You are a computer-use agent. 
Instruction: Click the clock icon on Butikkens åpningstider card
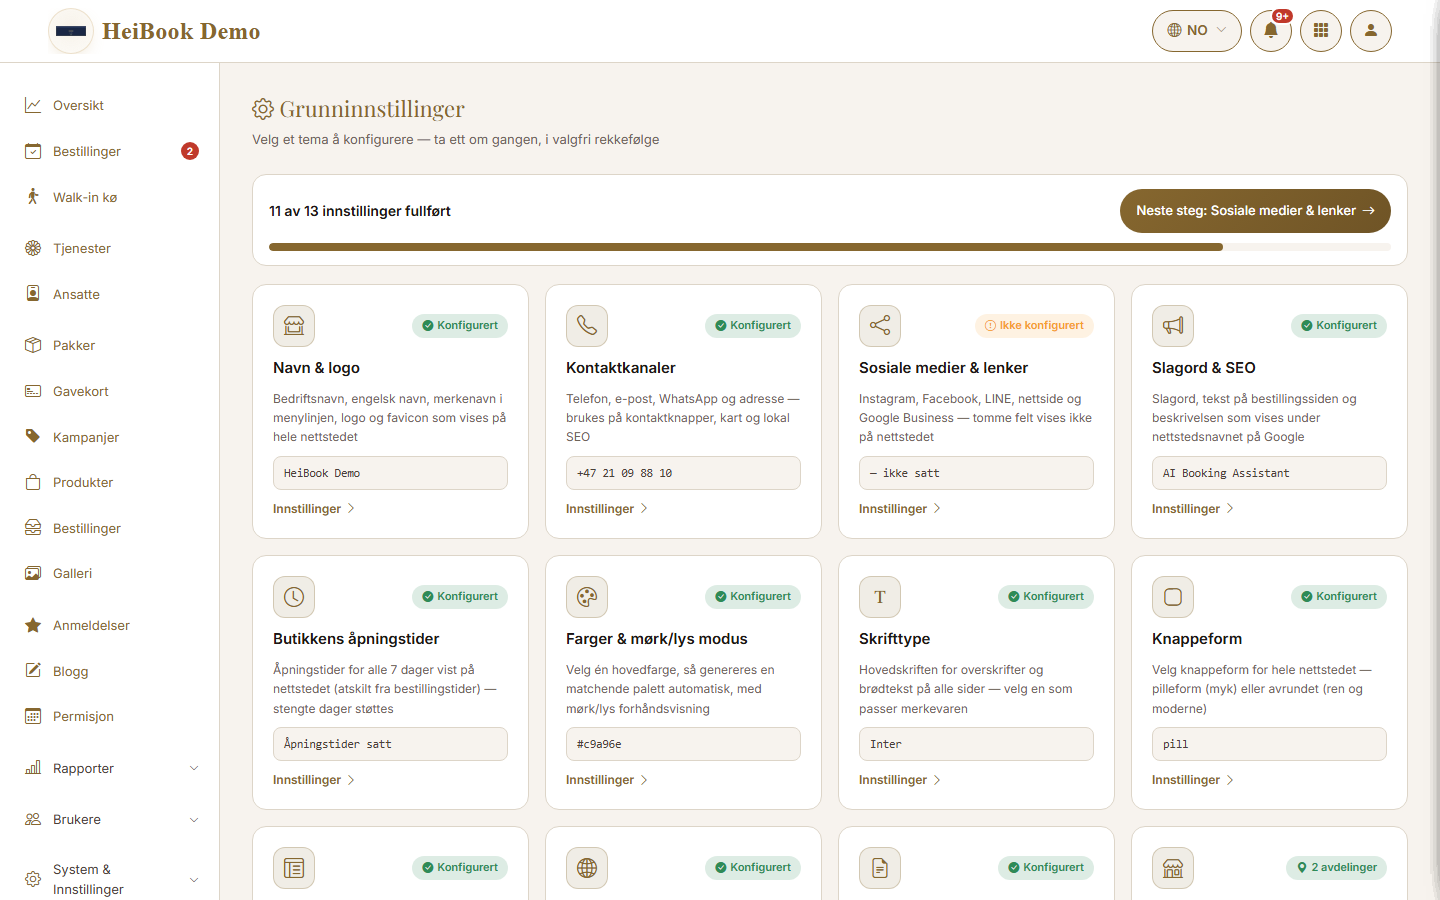[294, 597]
